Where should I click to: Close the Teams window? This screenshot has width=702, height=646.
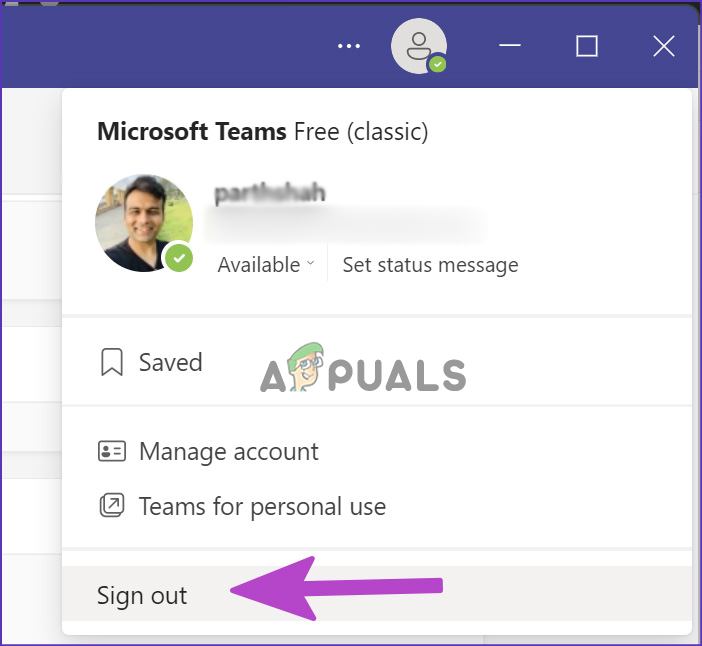[x=663, y=46]
